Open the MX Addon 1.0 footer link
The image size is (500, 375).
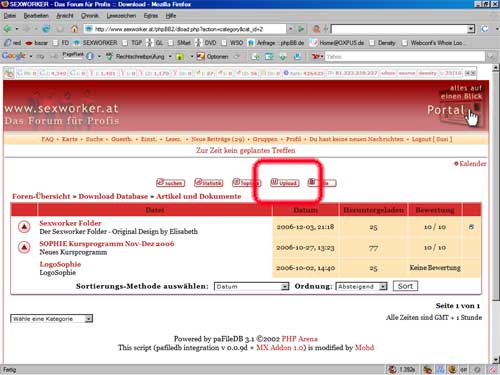coord(279,348)
